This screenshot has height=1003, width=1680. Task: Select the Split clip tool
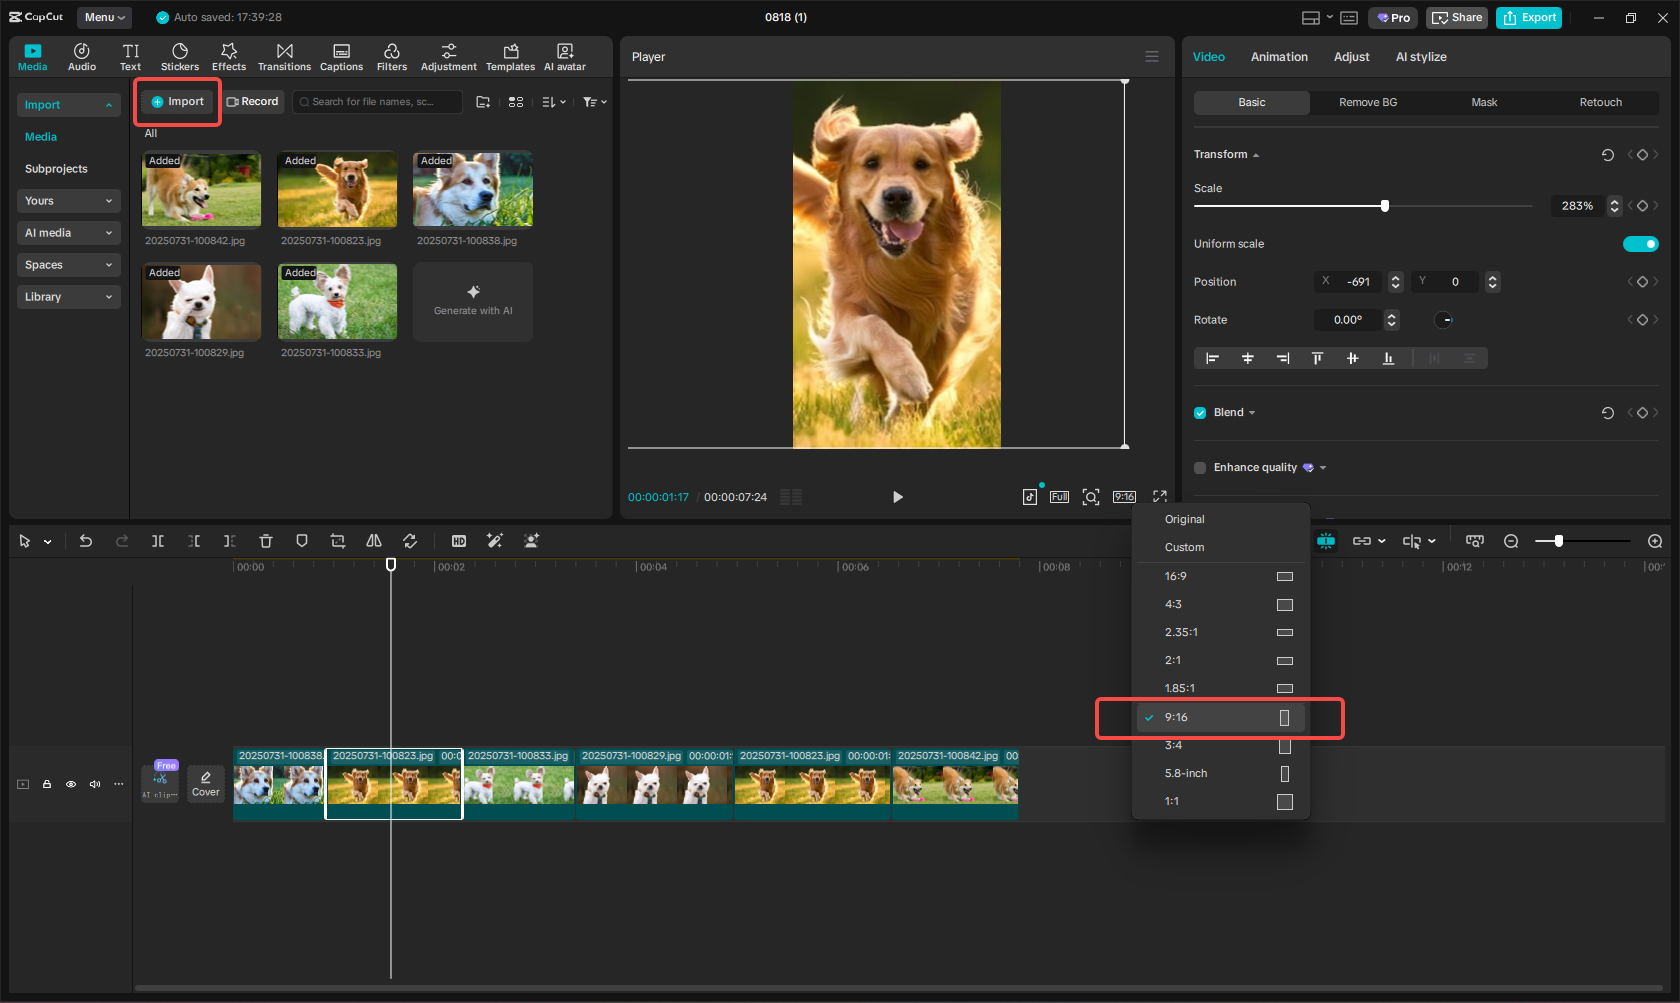pos(158,541)
